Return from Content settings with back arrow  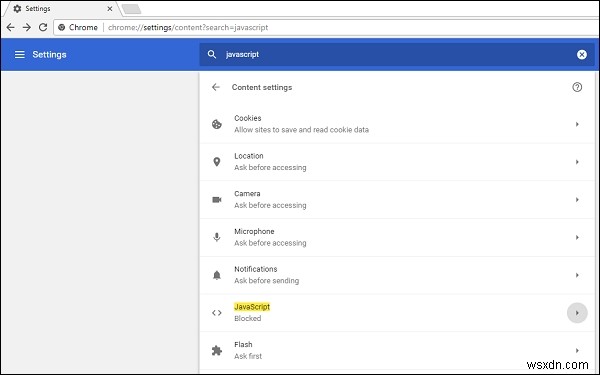point(216,87)
